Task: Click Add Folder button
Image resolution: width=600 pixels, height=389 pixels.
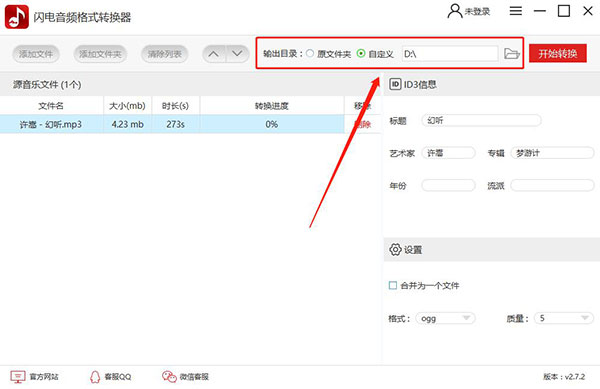Action: pos(100,54)
